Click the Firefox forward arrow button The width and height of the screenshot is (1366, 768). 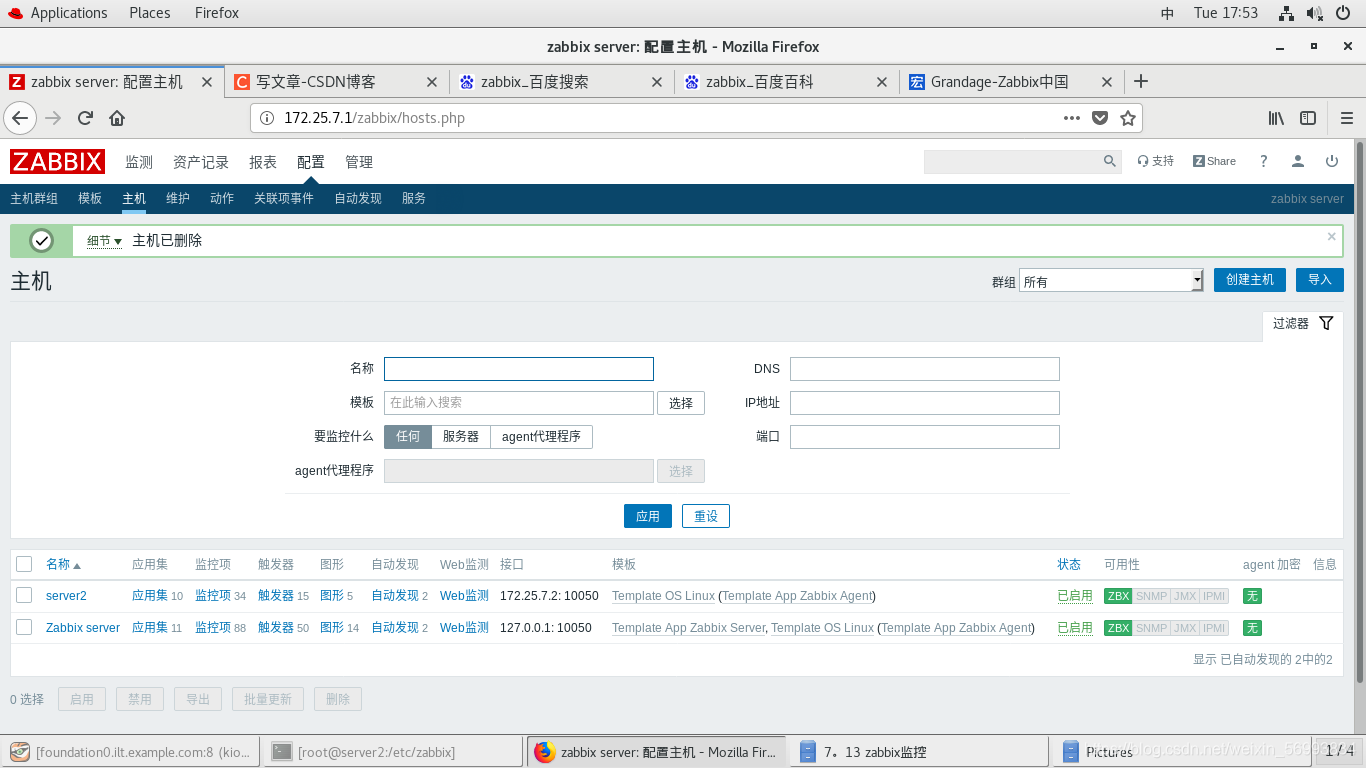click(x=53, y=118)
